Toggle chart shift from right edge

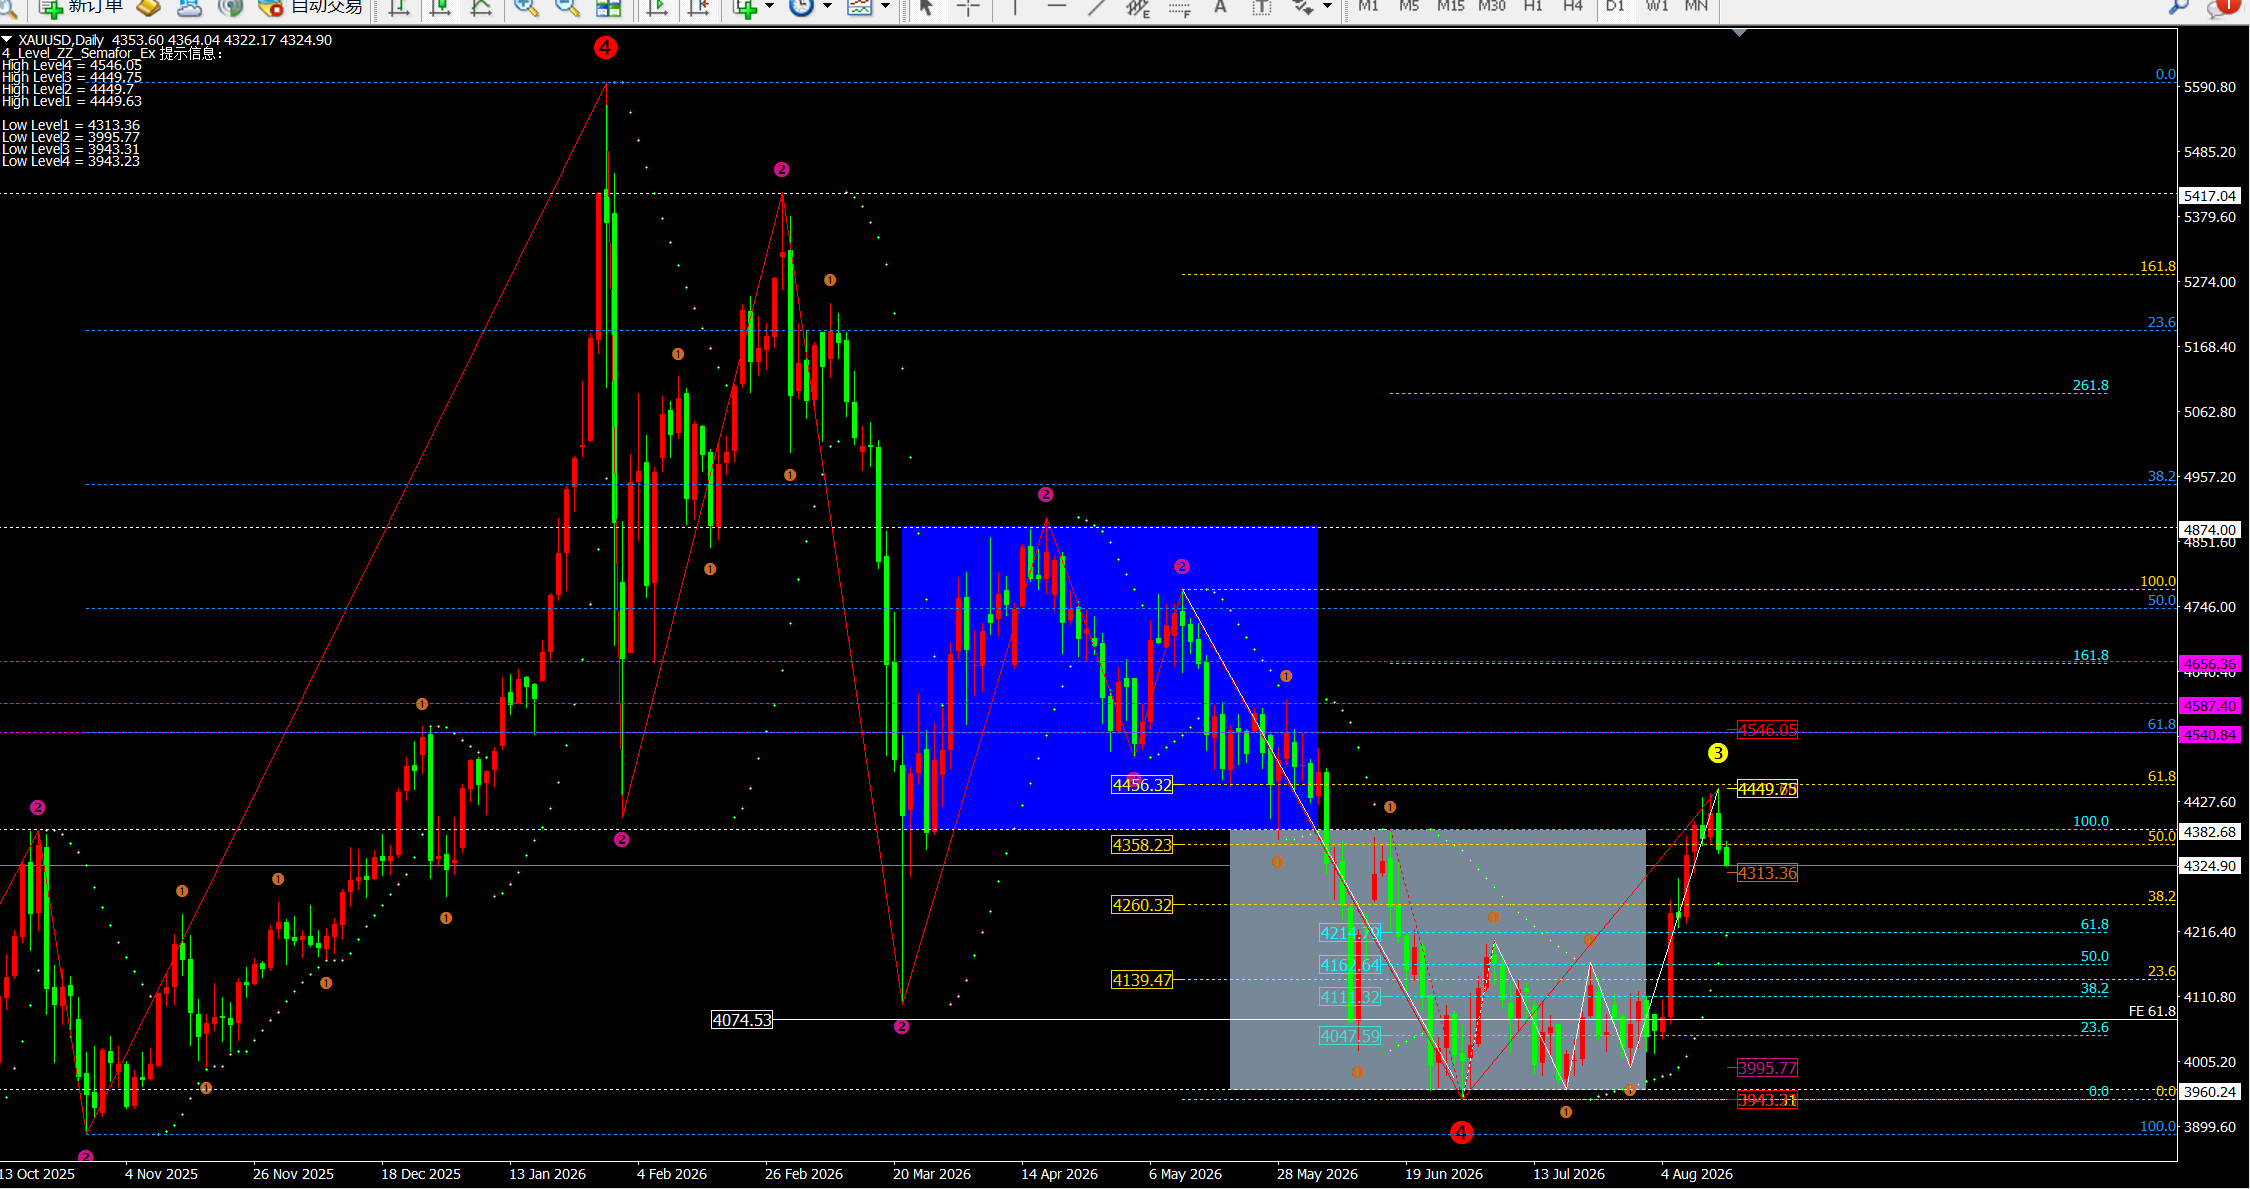[x=699, y=7]
